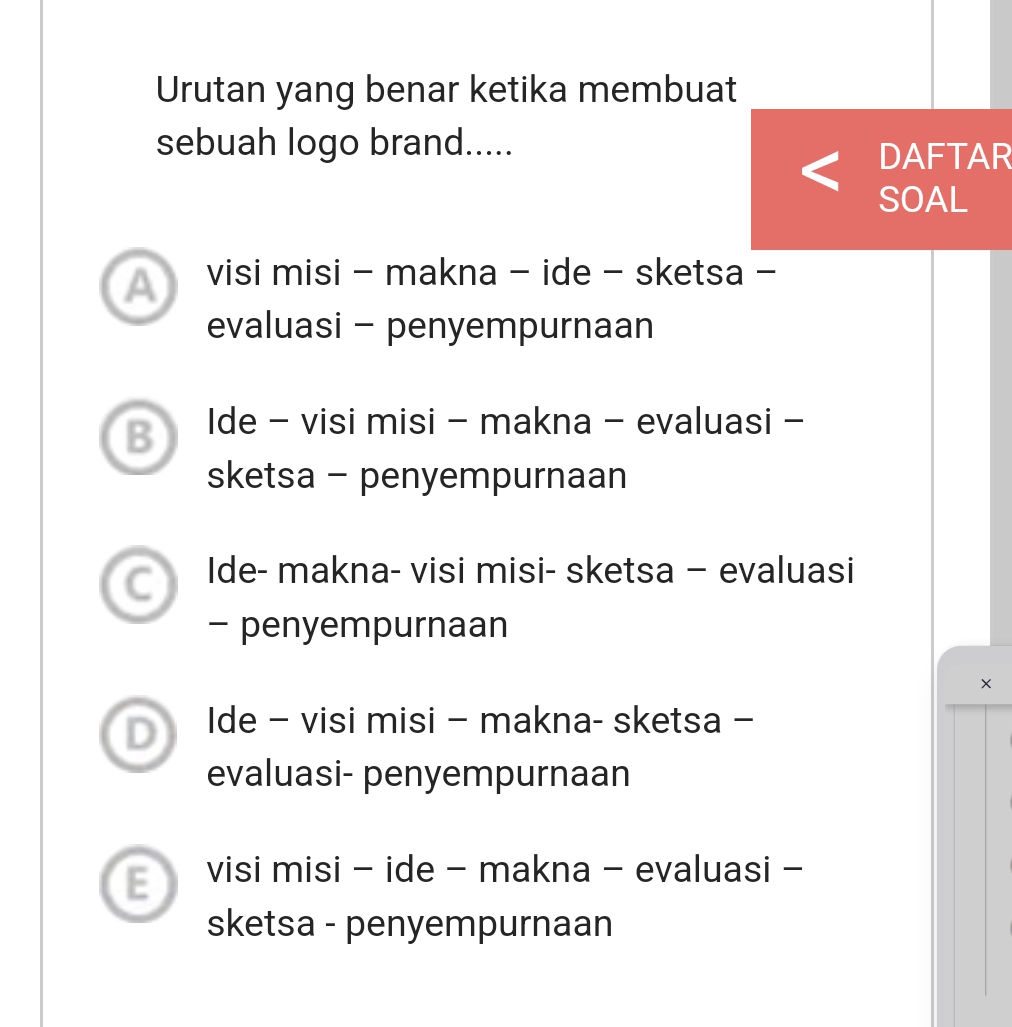Select answer option E

point(138,884)
